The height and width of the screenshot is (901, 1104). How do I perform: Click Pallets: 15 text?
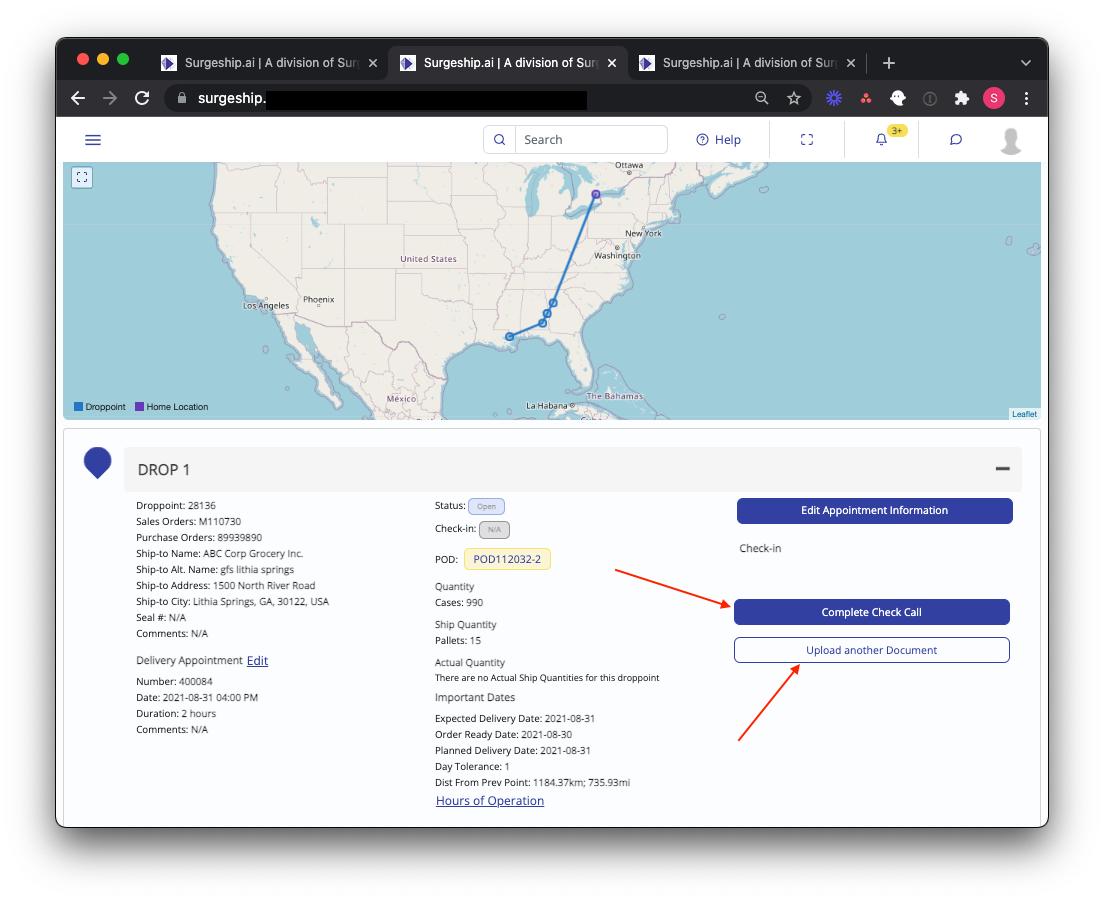[458, 641]
